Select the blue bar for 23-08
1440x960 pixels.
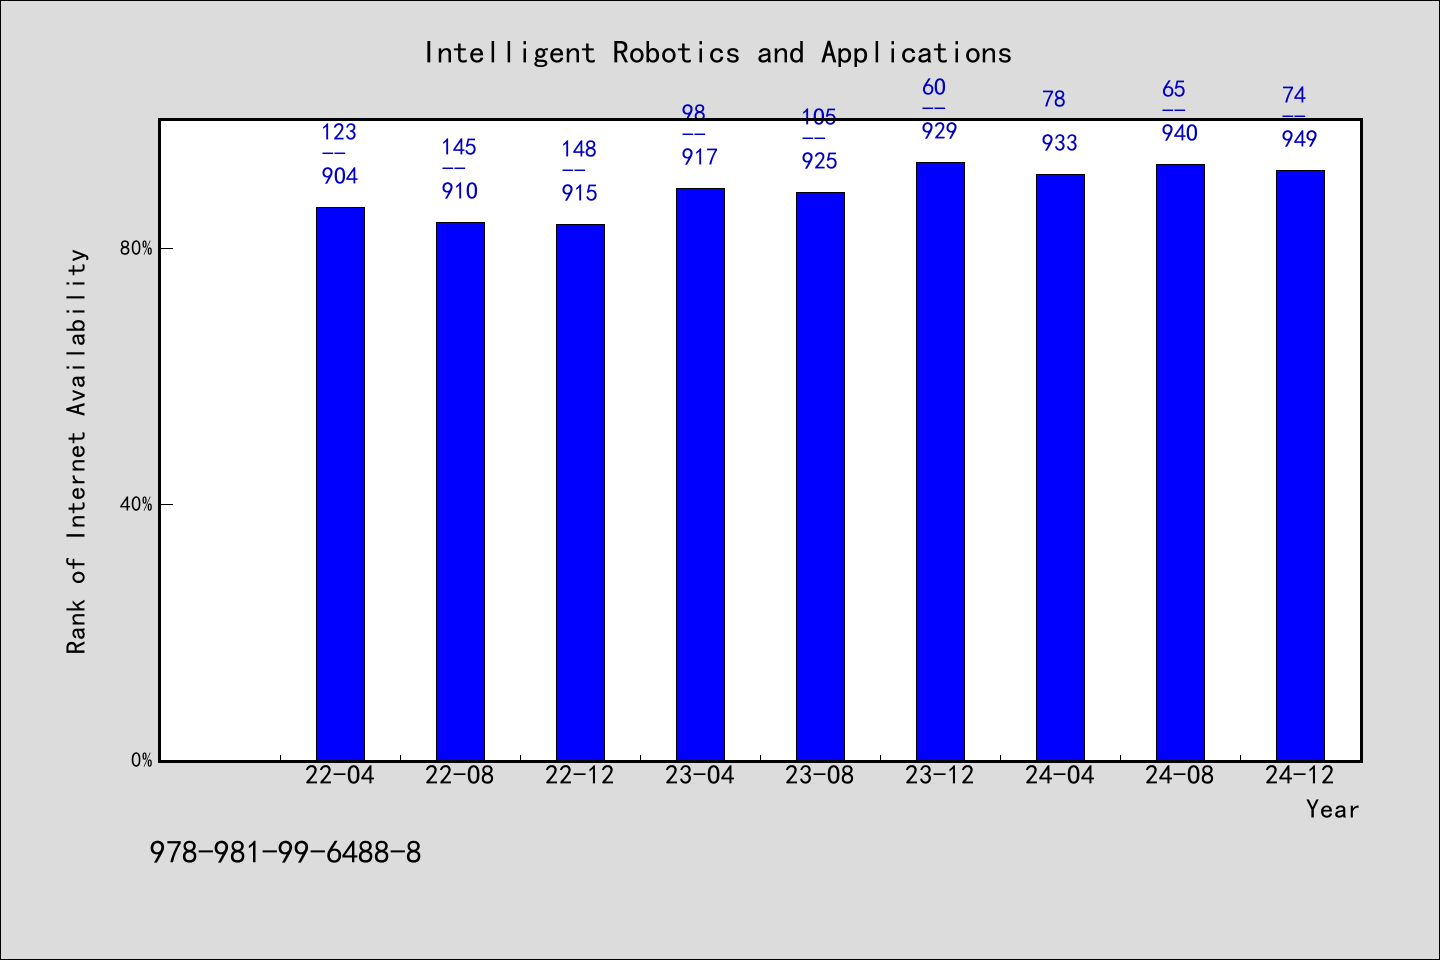tap(820, 476)
